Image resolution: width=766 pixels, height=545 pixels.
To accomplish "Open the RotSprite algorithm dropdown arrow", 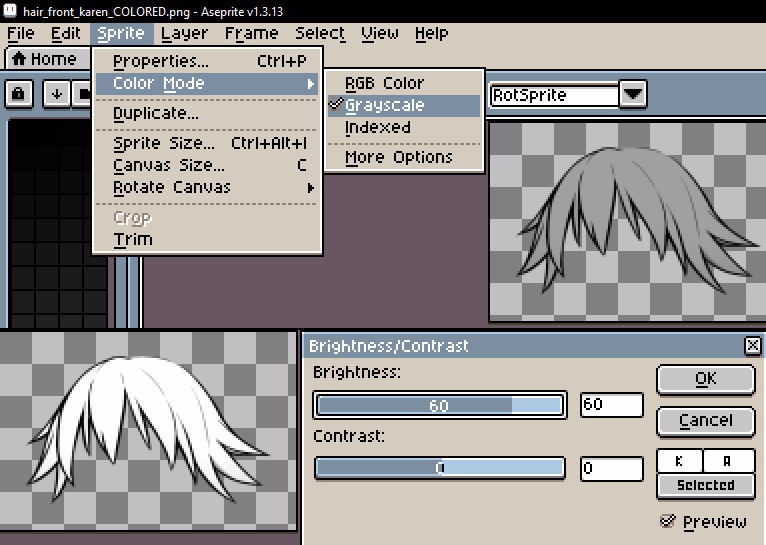I will click(632, 95).
